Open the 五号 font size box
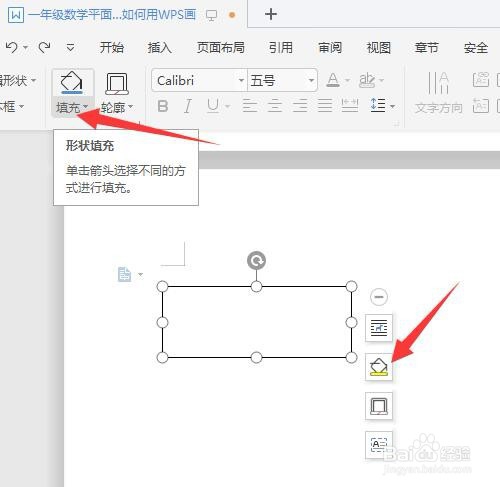This screenshot has width=500, height=487. point(282,80)
